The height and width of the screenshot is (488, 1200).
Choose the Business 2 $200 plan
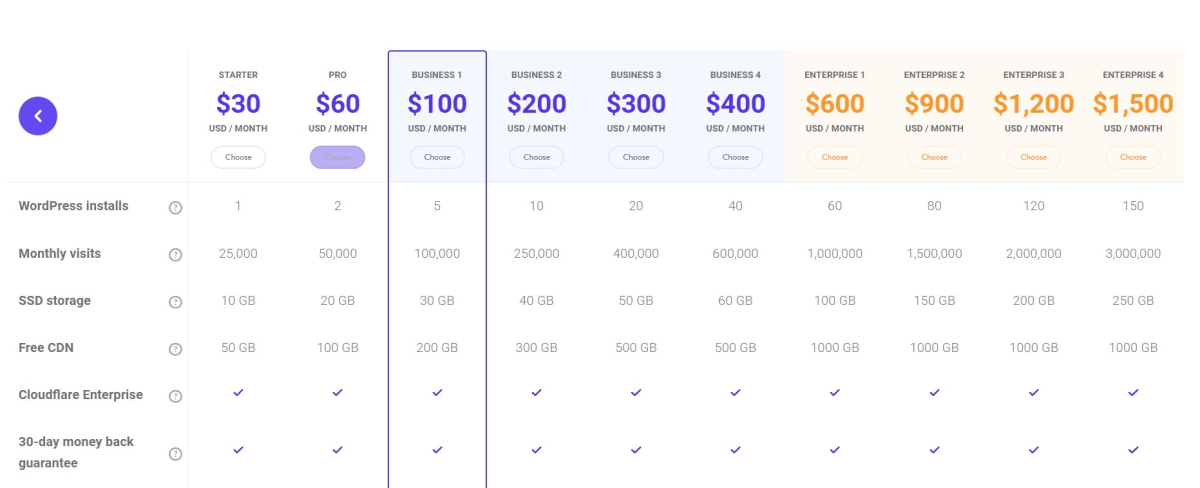(x=536, y=157)
